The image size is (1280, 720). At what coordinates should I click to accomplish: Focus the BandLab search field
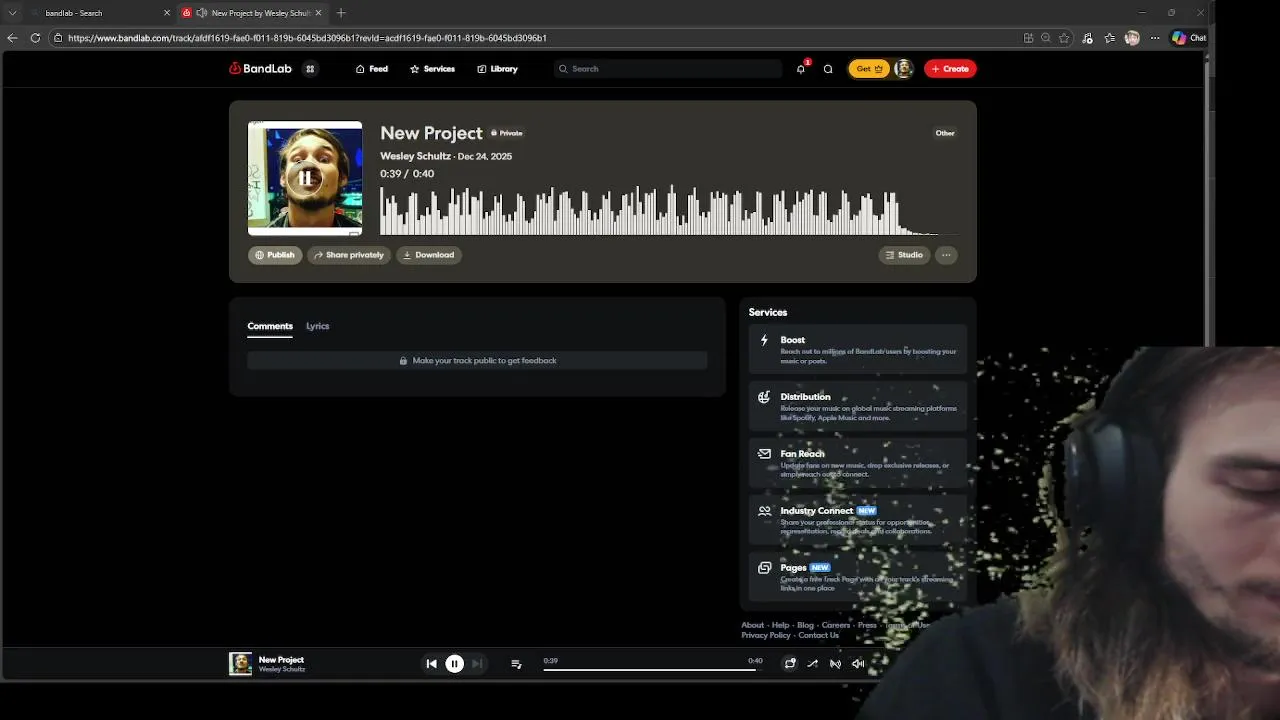click(x=668, y=69)
